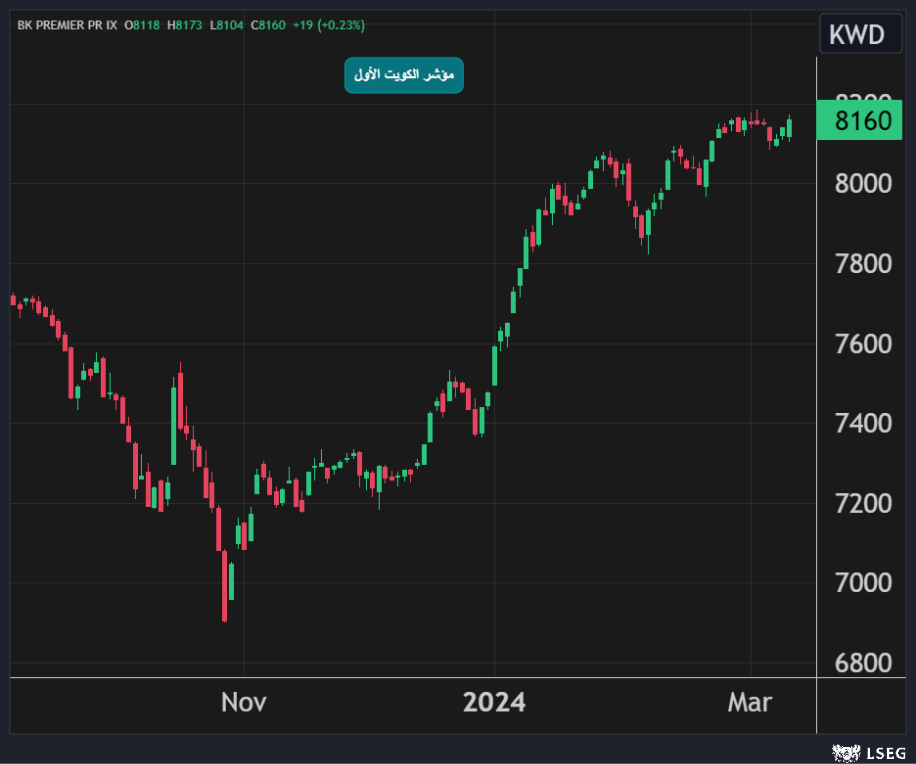Select the 7200 price scale label
Screen dimensions: 916x764
(x=862, y=503)
